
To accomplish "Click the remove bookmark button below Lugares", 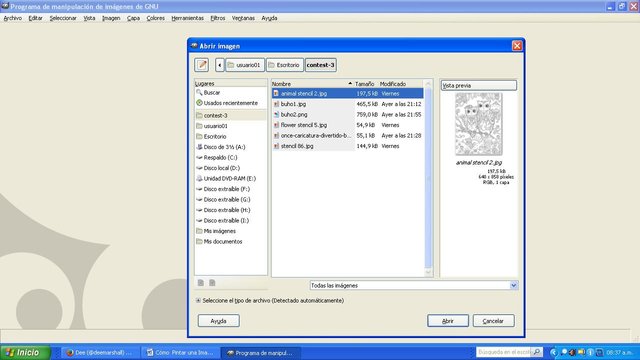I will 212,283.
